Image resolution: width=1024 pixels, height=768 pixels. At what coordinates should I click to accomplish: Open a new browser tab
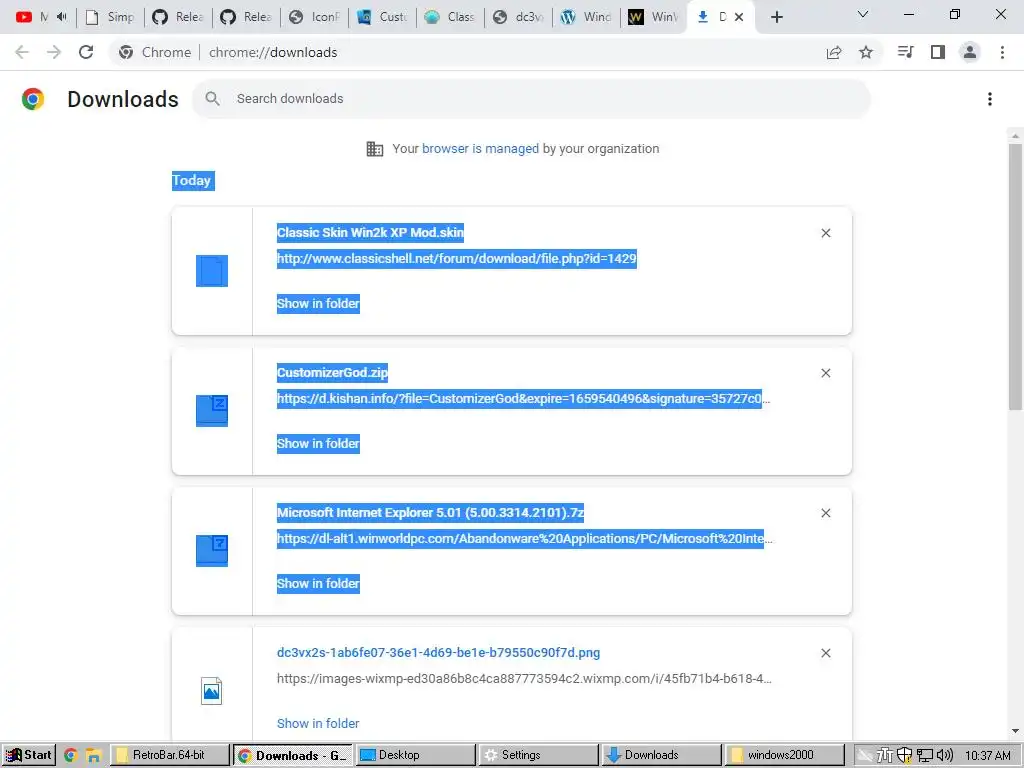[x=776, y=17]
